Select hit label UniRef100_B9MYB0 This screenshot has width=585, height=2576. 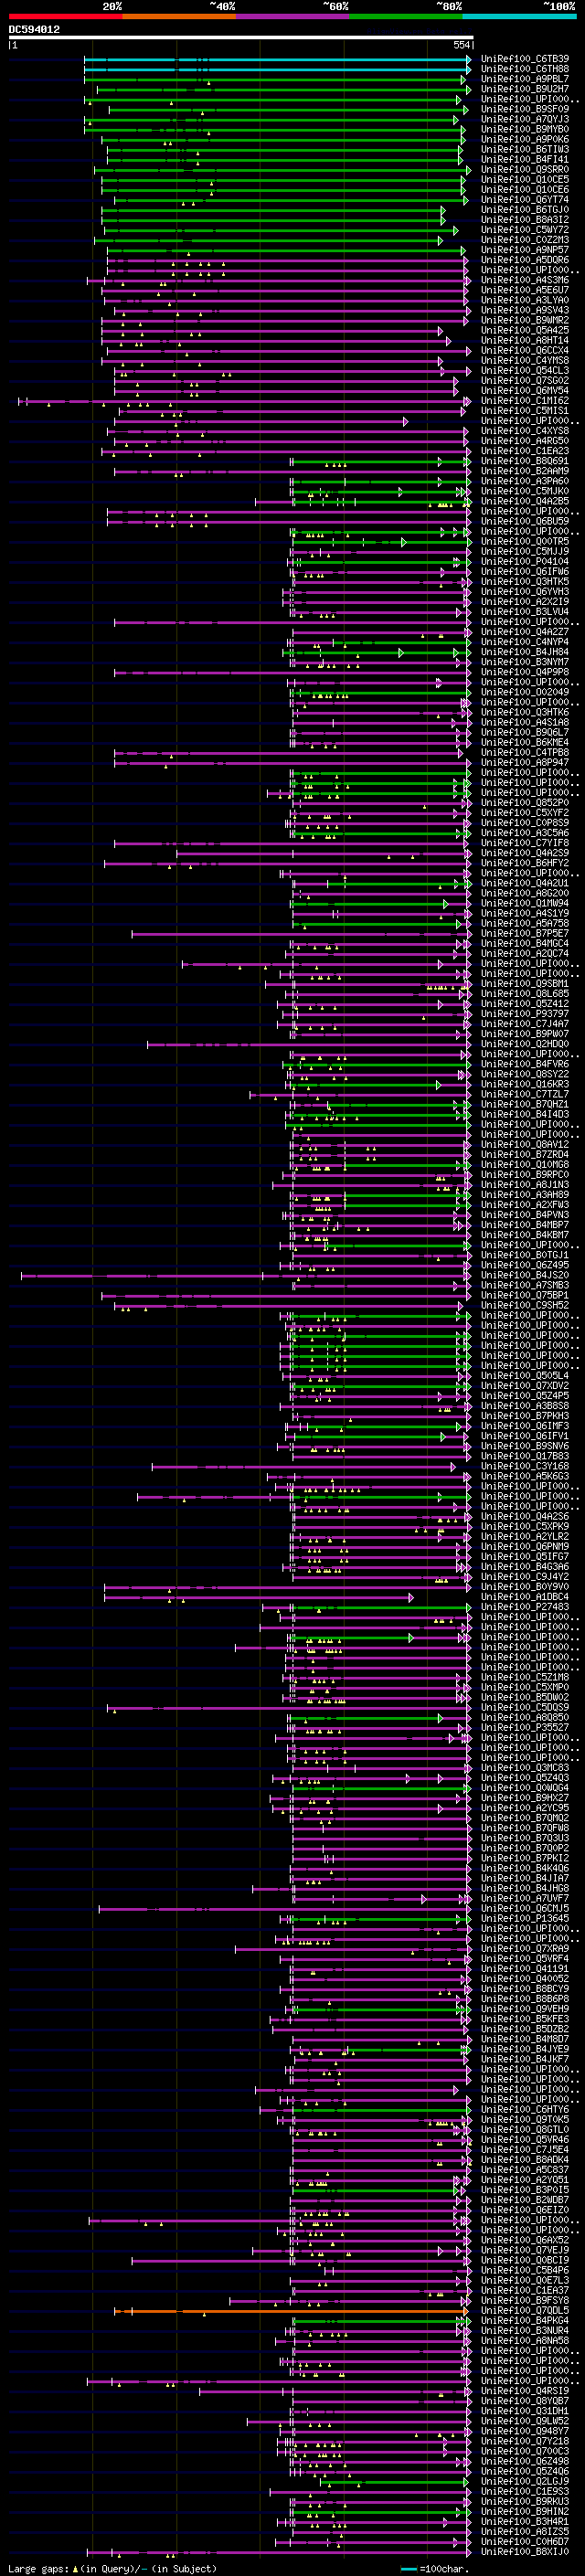[525, 129]
